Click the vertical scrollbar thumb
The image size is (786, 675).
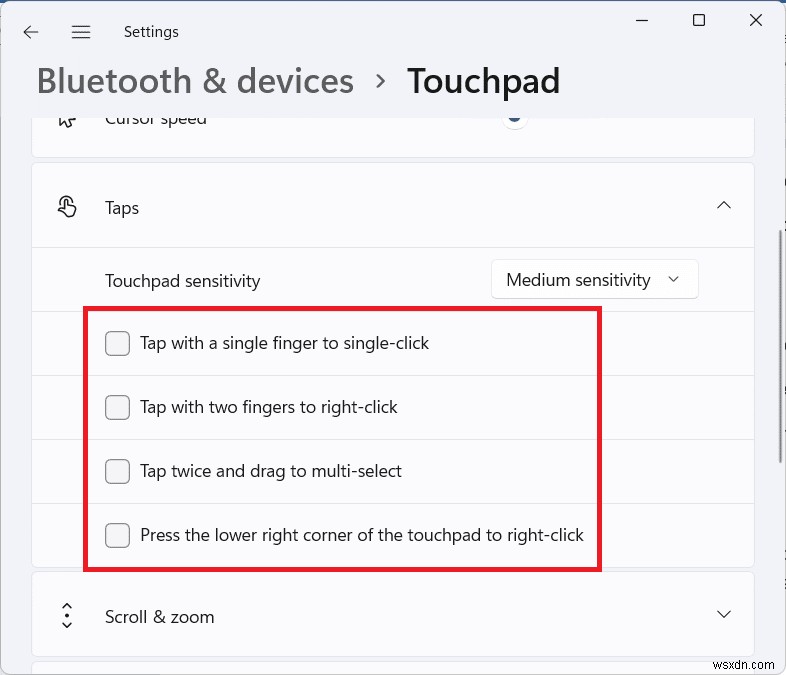780,345
